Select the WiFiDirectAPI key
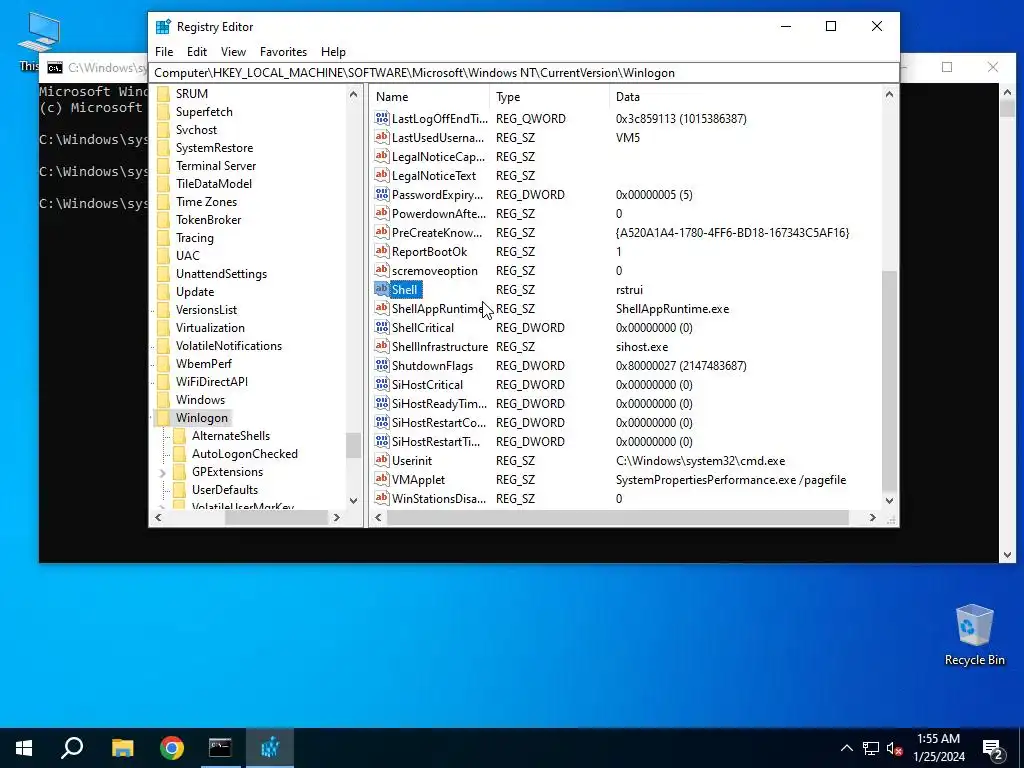Image resolution: width=1024 pixels, height=768 pixels. click(212, 382)
